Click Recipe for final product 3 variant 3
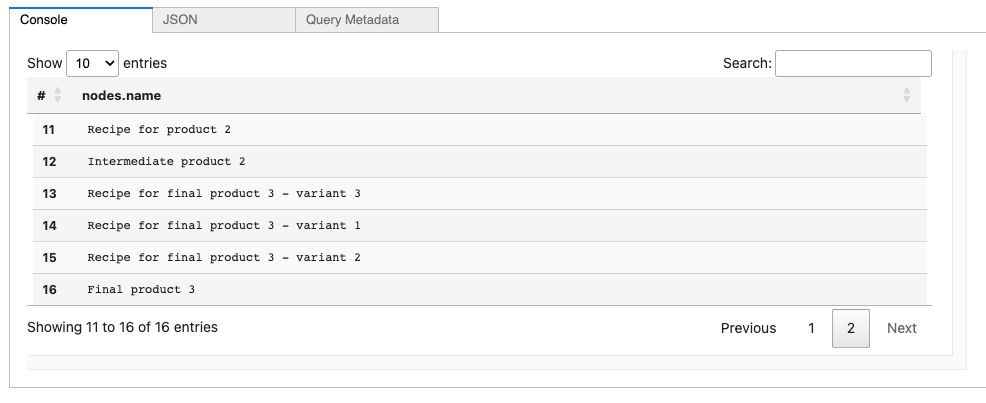986x403 pixels. [224, 194]
